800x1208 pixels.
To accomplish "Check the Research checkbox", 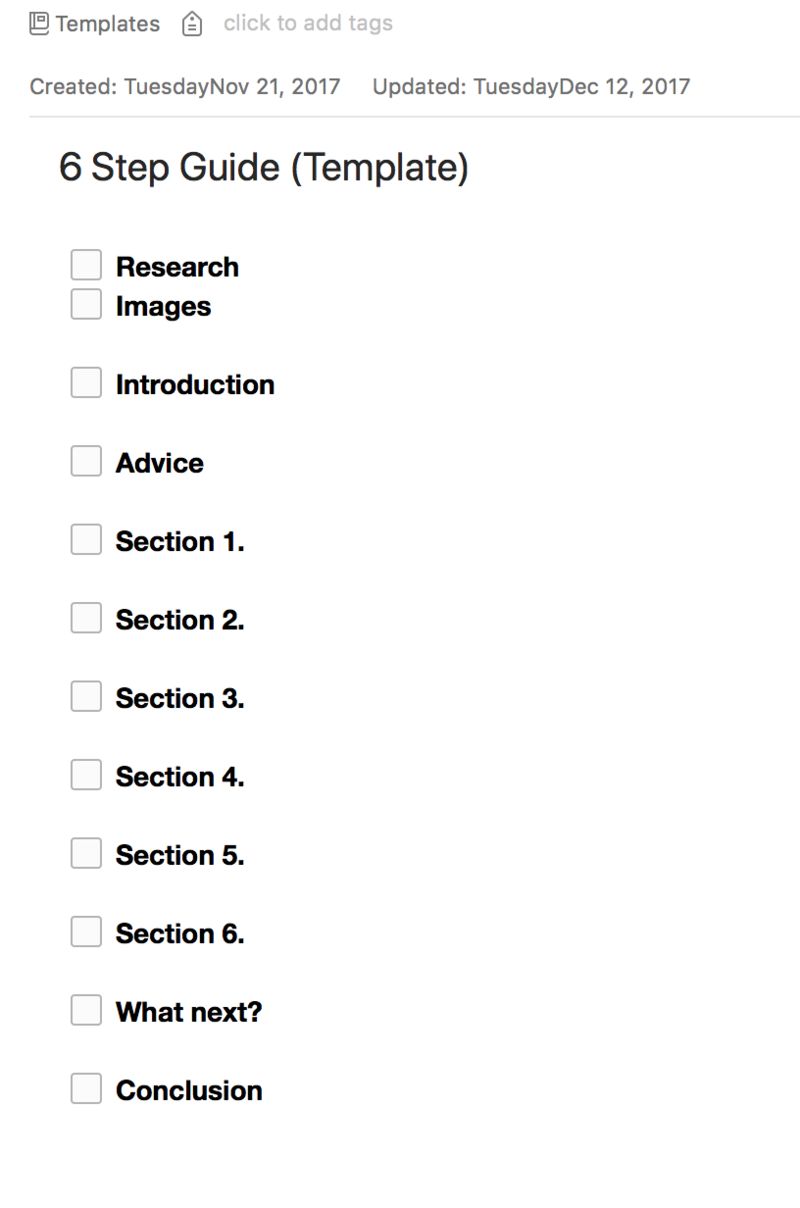I will coord(86,266).
